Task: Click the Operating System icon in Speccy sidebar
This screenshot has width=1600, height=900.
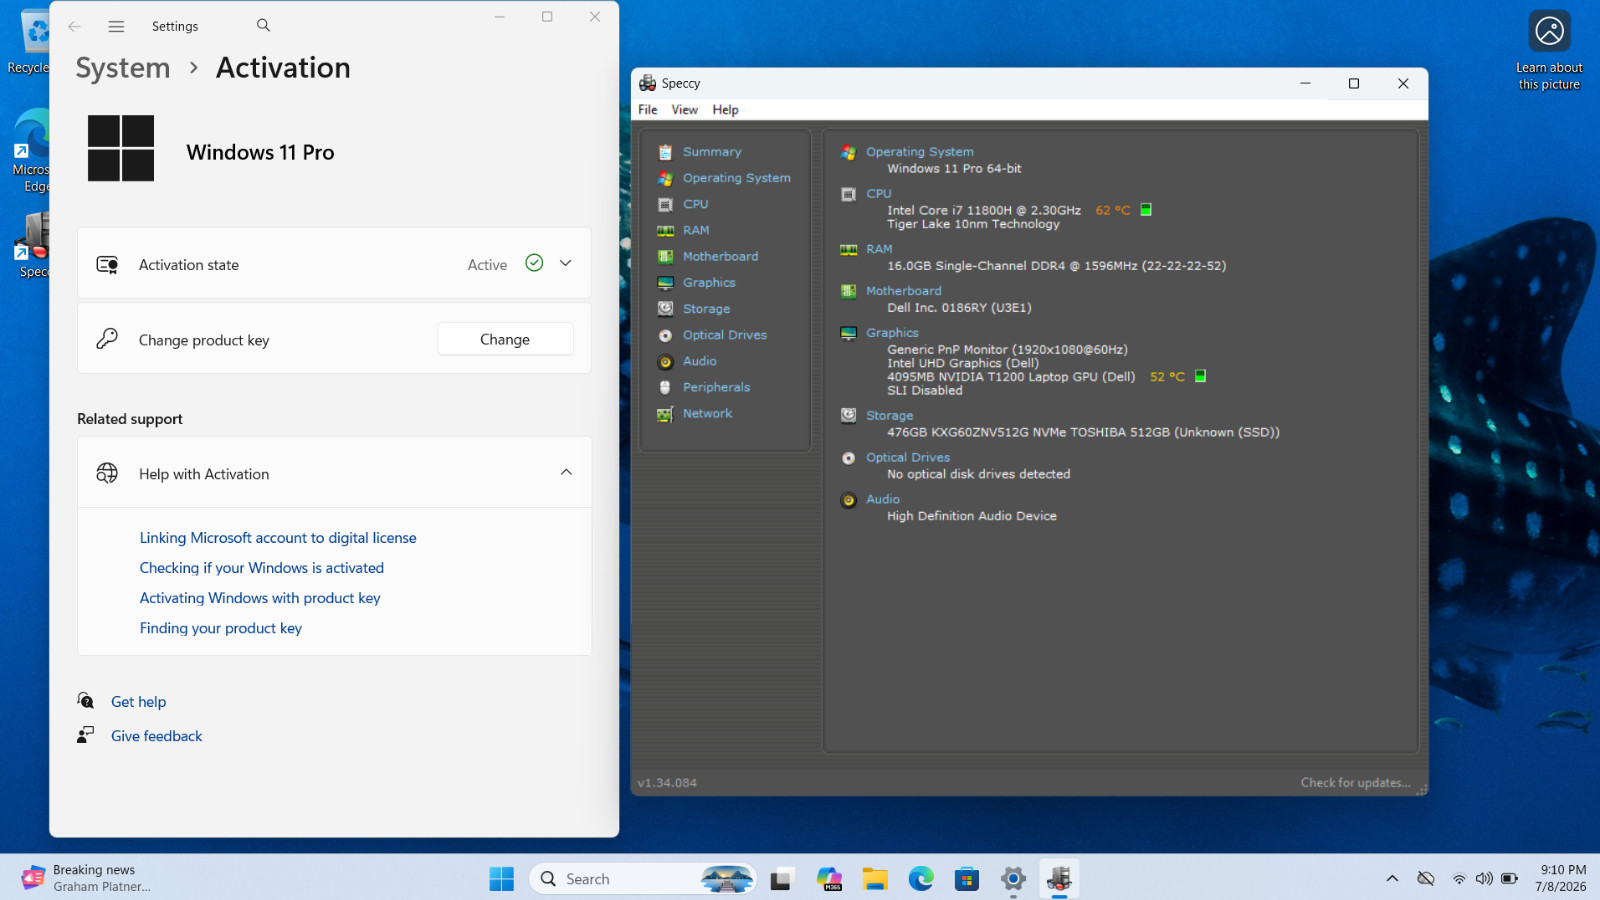Action: point(665,178)
